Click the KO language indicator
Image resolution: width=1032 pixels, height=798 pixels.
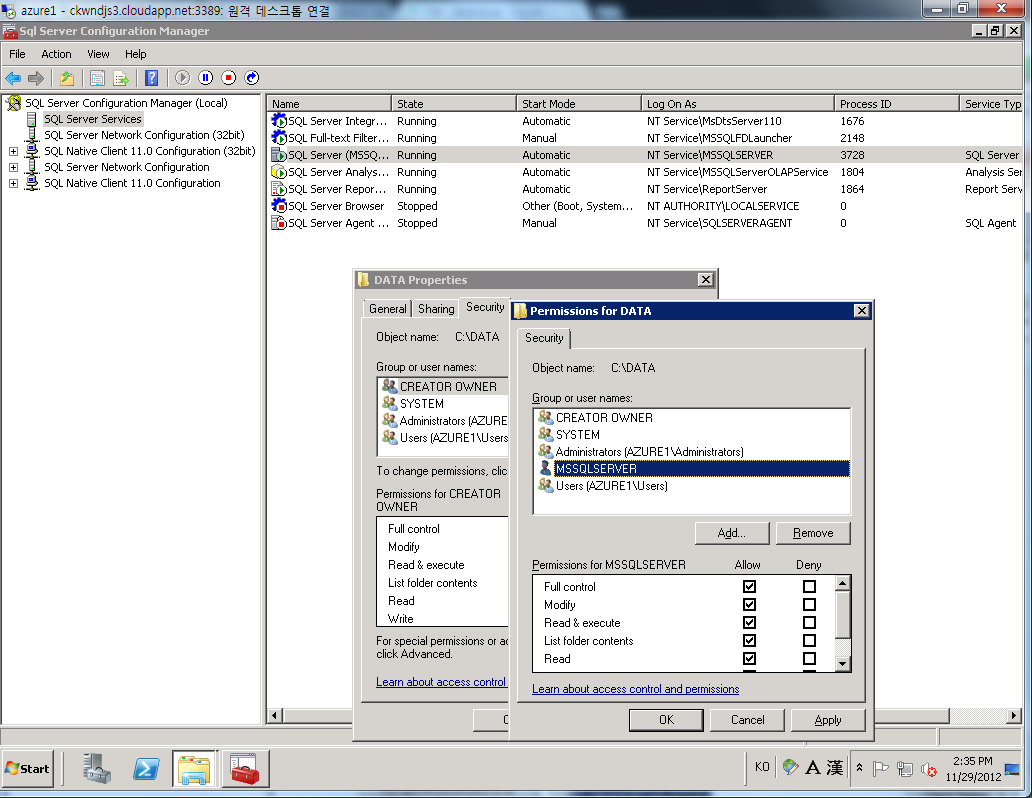(x=761, y=767)
